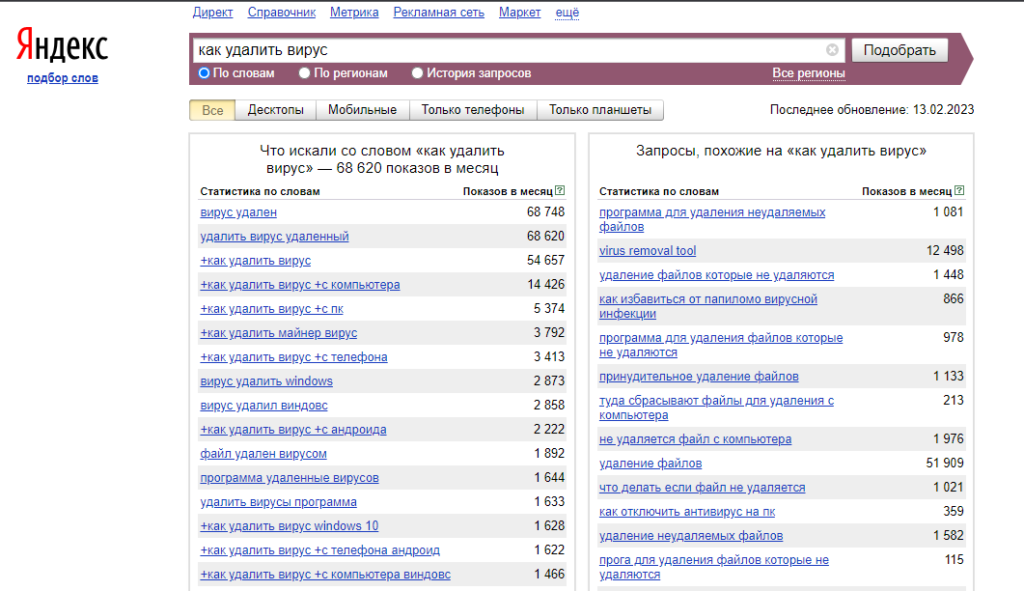Focus the search field with как удалить вирус
The image size is (1024, 591).
click(x=509, y=50)
